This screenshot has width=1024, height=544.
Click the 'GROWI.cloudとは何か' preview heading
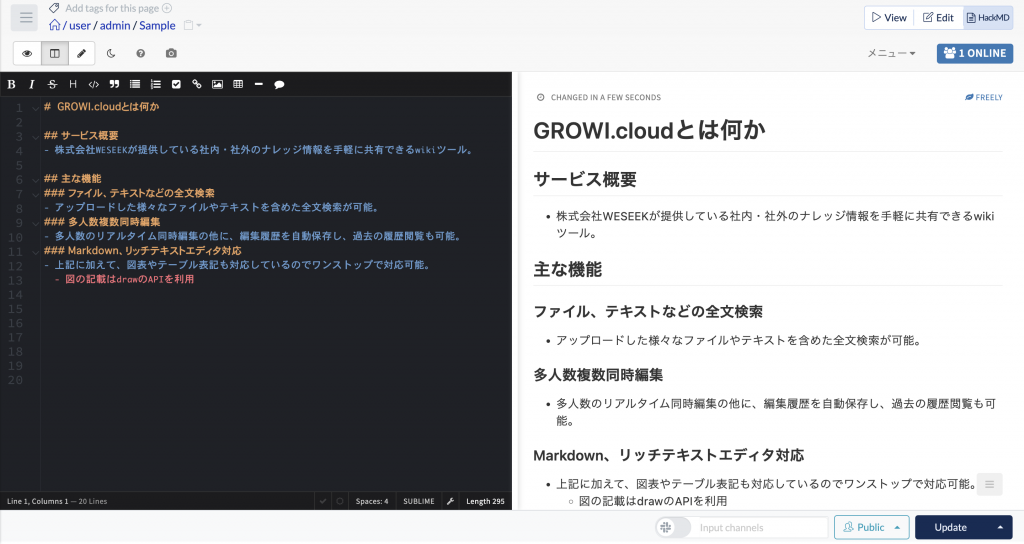click(649, 130)
